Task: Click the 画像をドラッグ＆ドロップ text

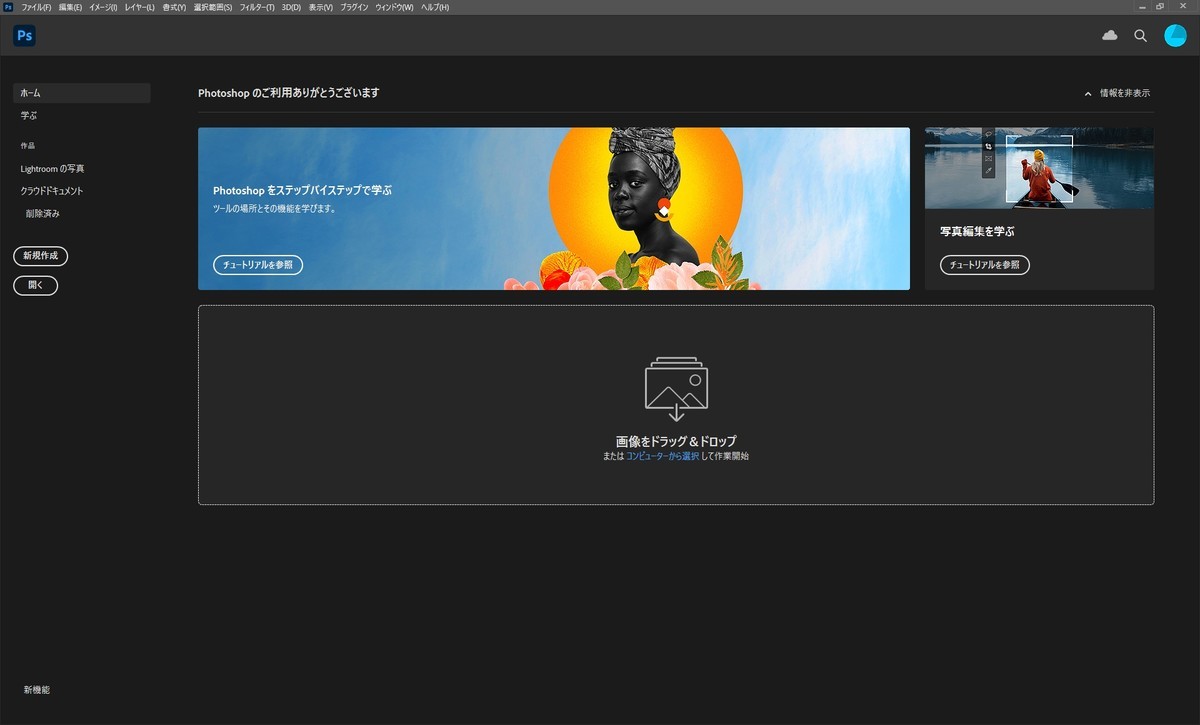Action: click(x=676, y=441)
